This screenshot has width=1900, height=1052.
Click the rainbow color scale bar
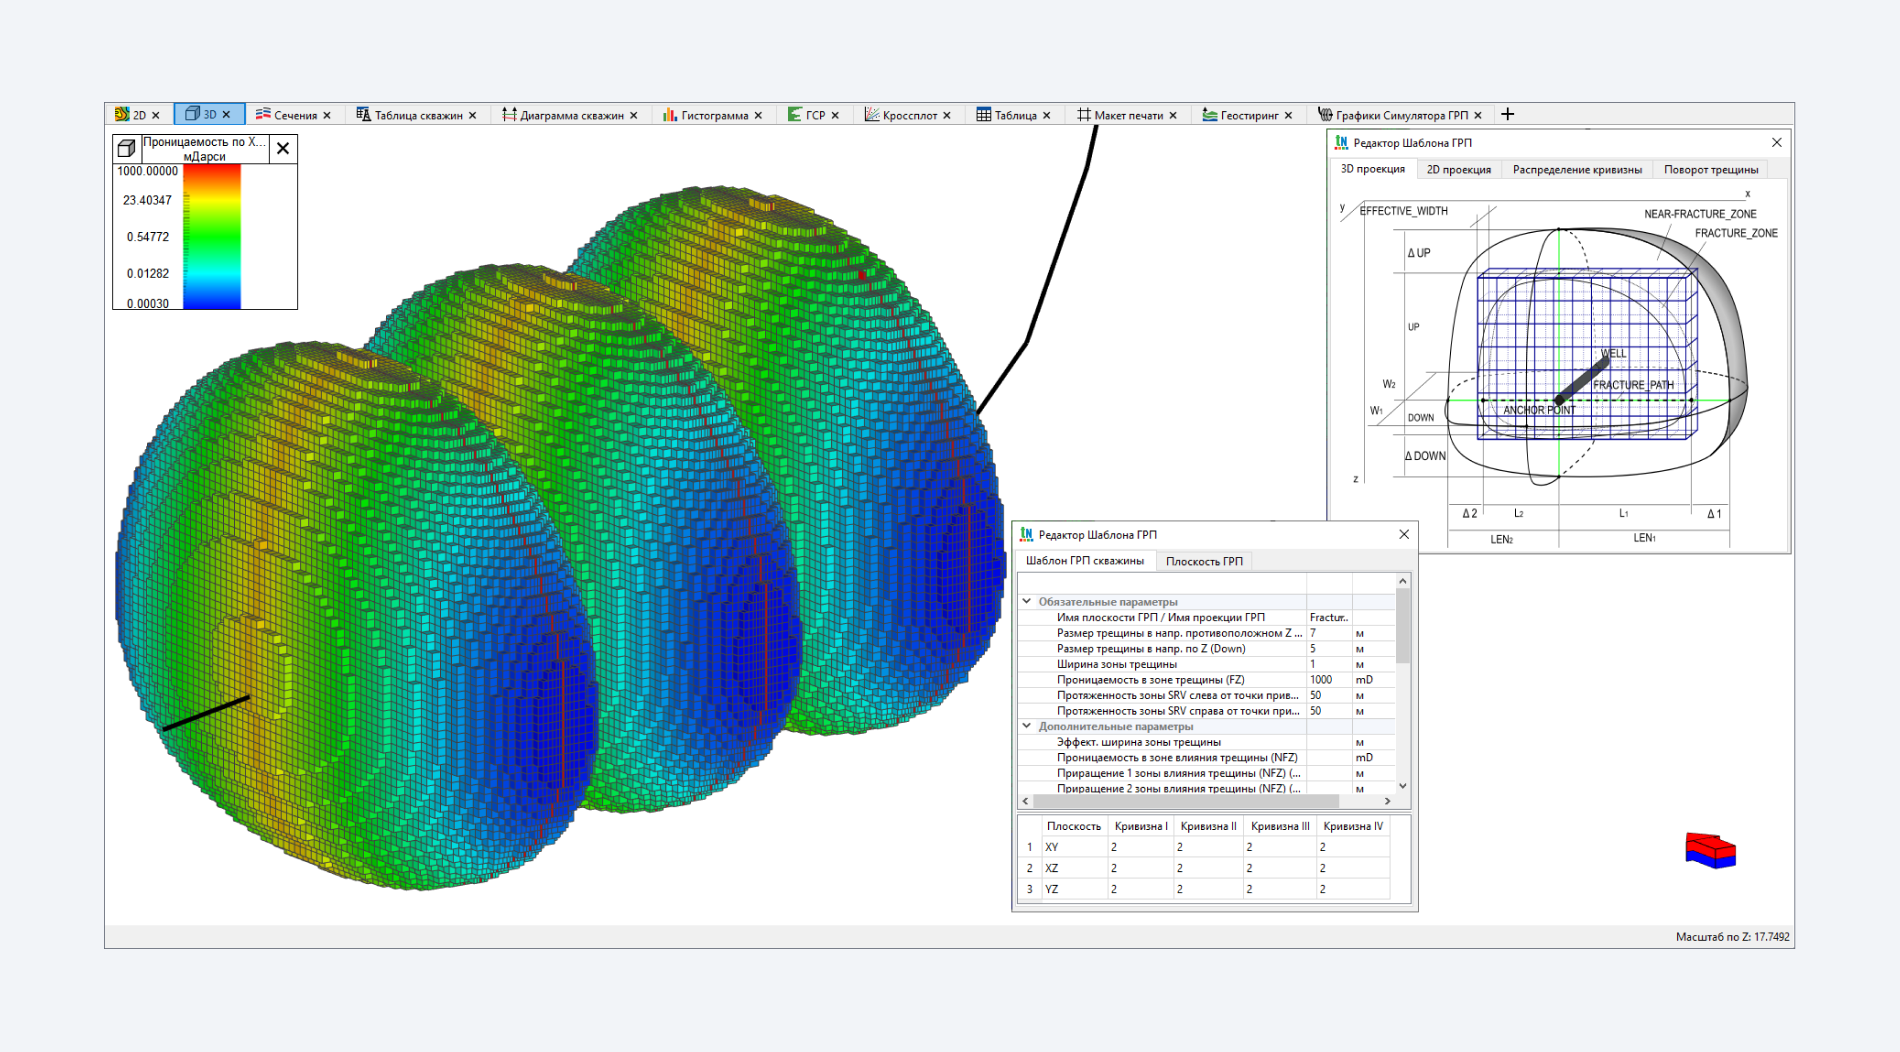[211, 236]
